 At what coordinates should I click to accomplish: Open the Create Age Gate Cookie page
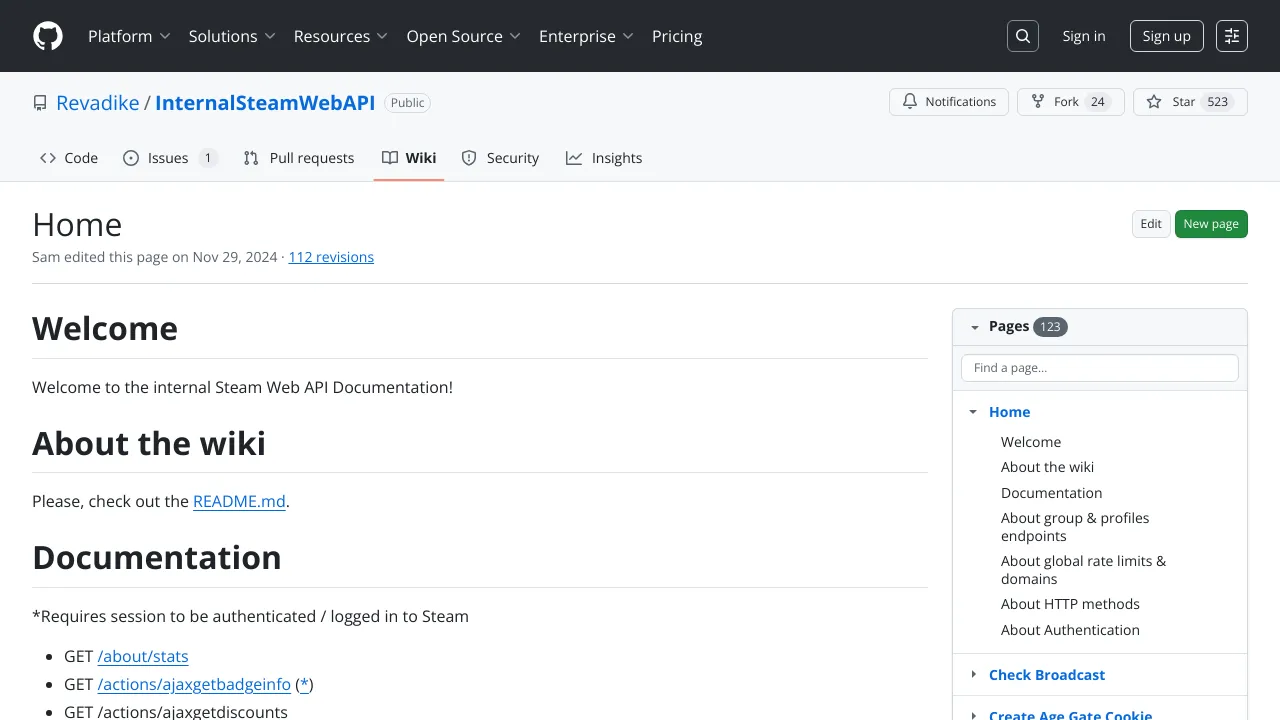tap(1070, 715)
